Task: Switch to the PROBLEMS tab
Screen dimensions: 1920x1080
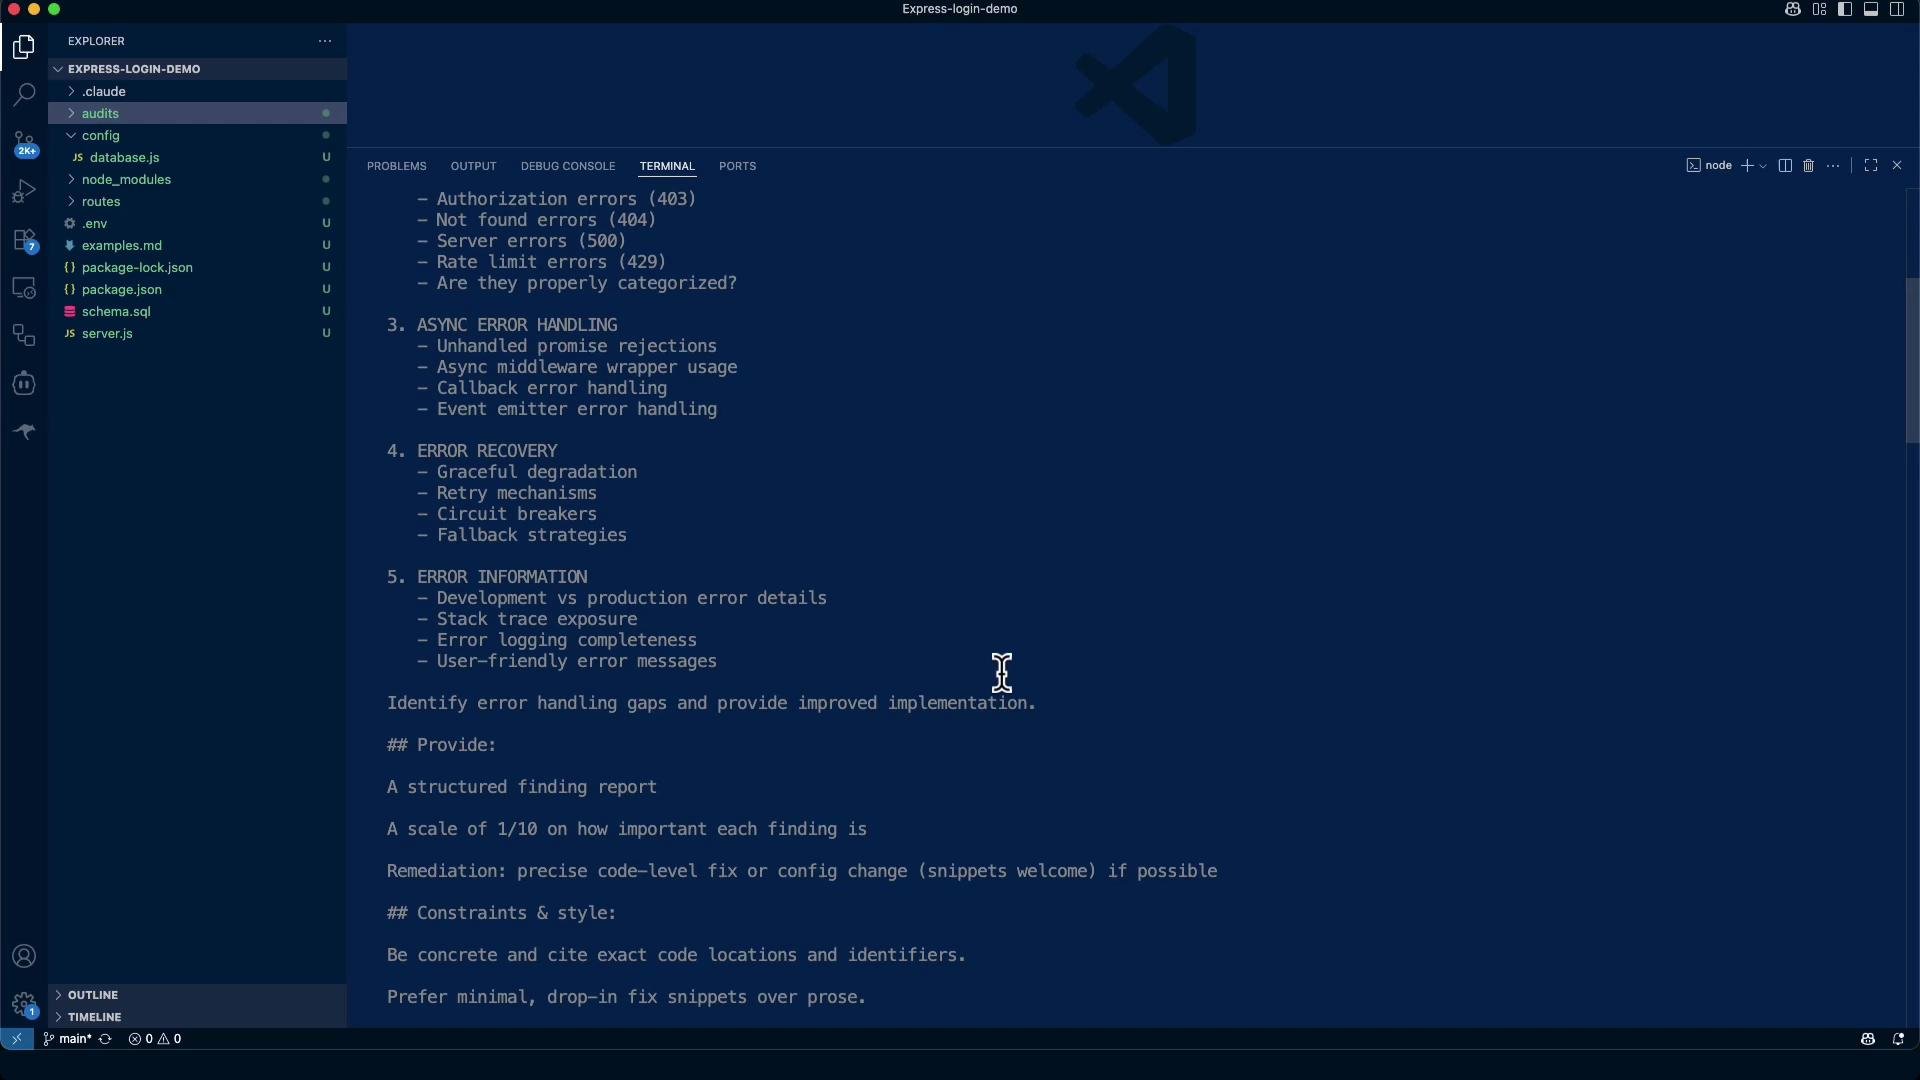Action: click(x=396, y=166)
